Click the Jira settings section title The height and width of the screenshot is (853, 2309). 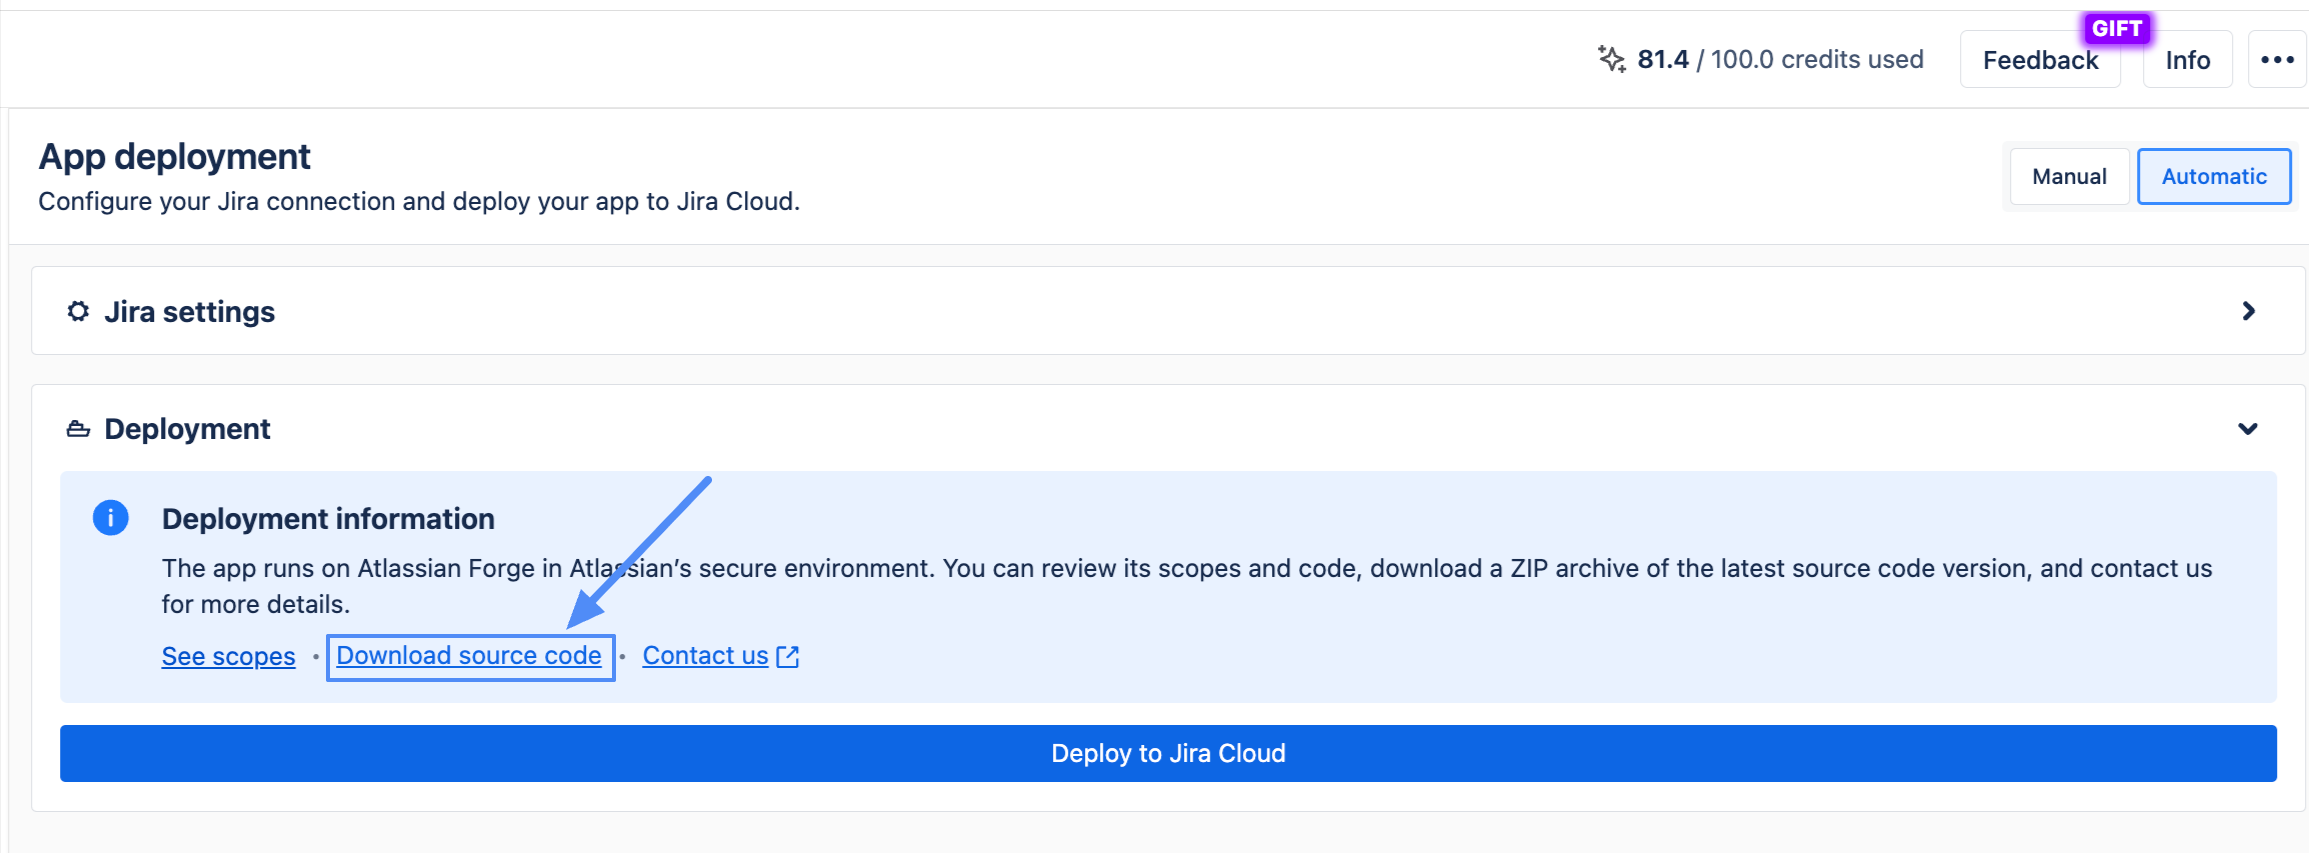pyautogui.click(x=189, y=312)
